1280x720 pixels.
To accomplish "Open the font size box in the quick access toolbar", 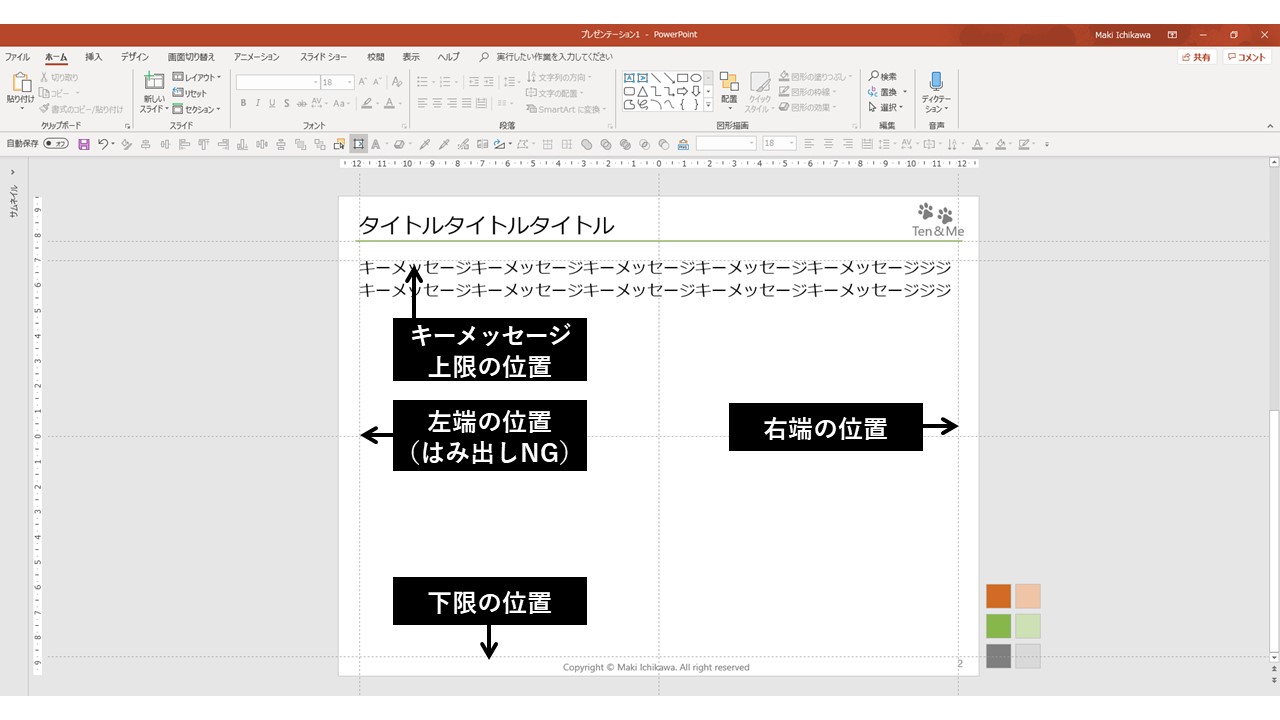I will (x=779, y=144).
